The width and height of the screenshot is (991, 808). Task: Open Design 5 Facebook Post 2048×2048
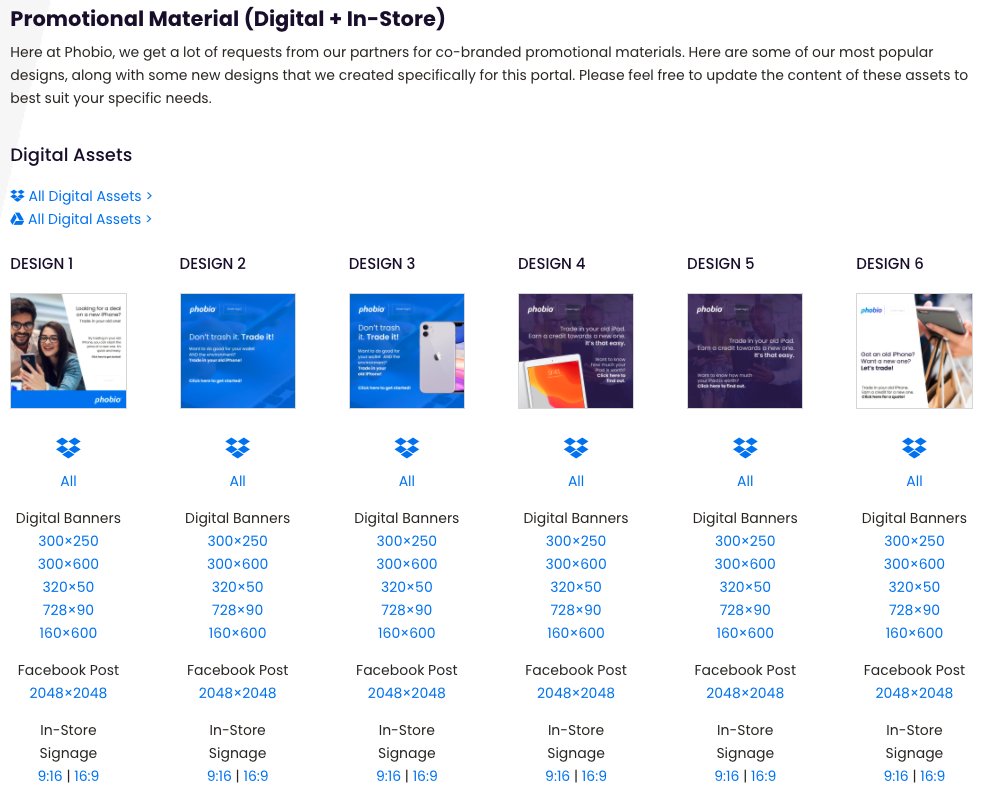point(745,693)
